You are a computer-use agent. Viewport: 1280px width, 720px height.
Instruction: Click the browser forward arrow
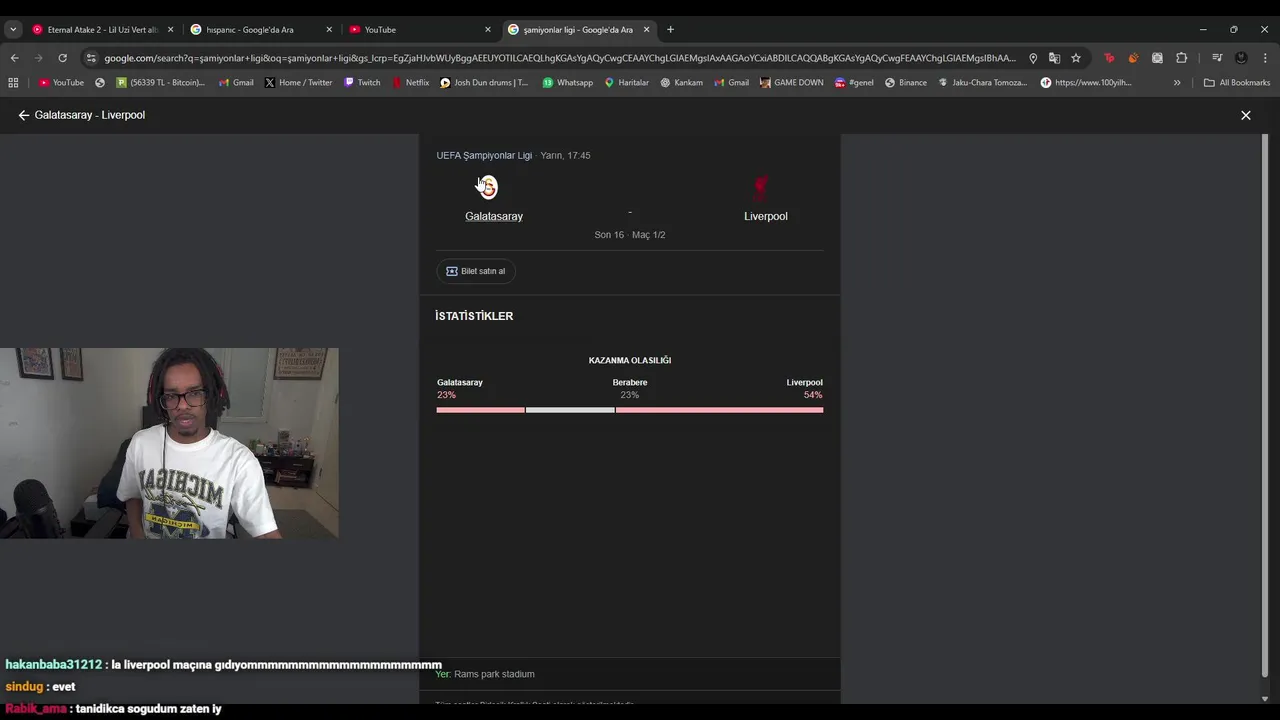38,58
